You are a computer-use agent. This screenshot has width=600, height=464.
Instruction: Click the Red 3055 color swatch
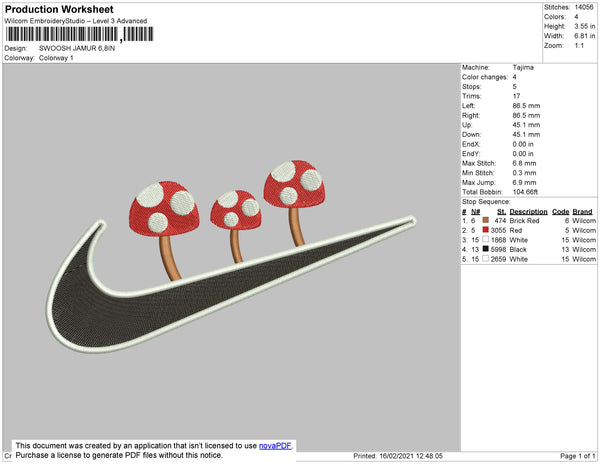click(x=486, y=230)
